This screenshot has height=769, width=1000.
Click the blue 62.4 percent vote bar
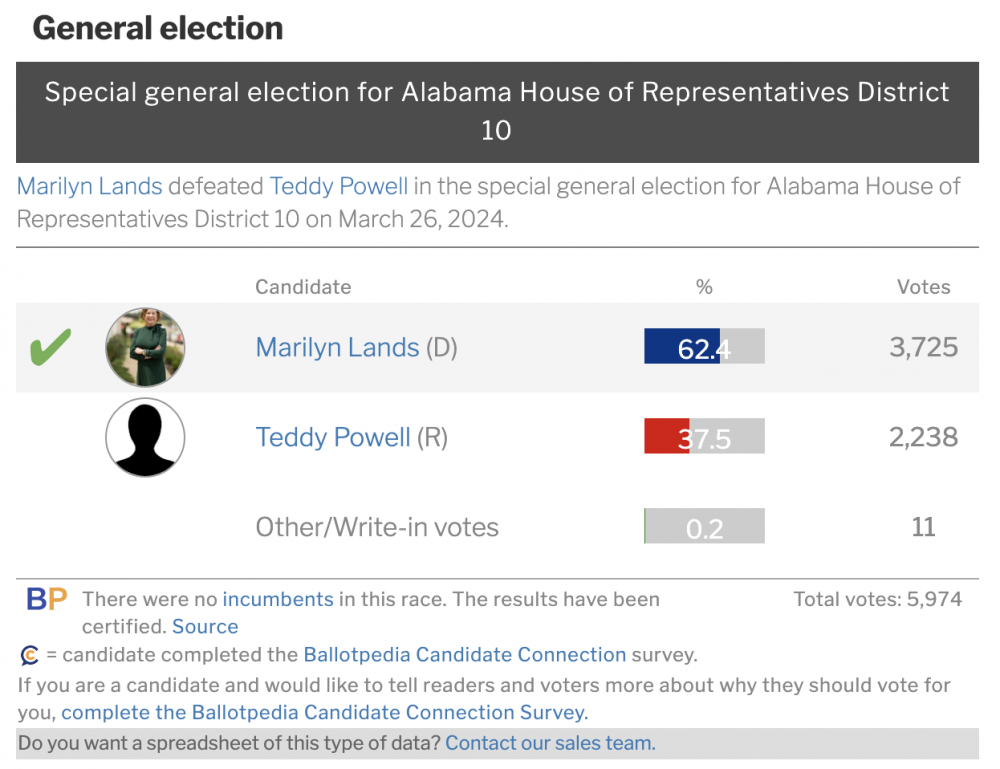[682, 347]
